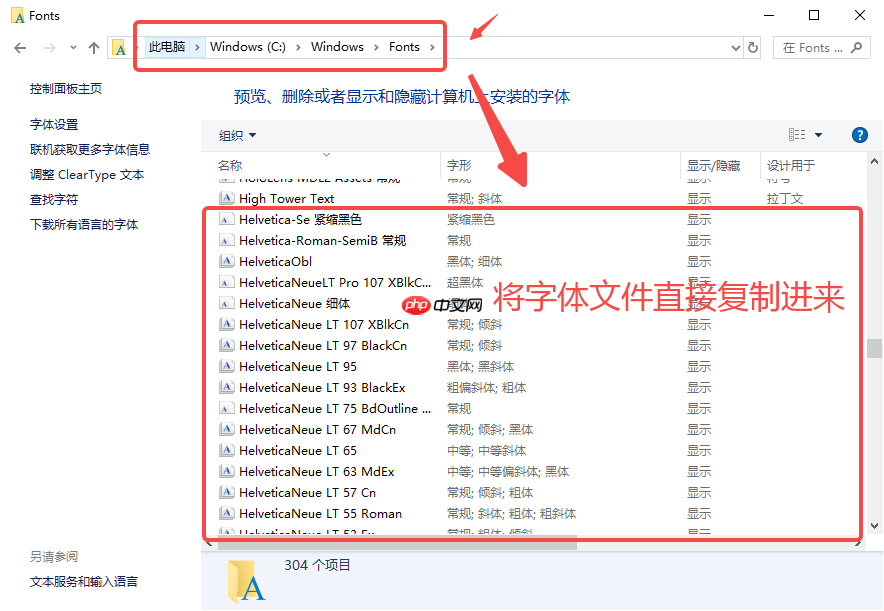The width and height of the screenshot is (884, 611).
Task: Click the HelveticaObl font file icon
Action: [225, 261]
